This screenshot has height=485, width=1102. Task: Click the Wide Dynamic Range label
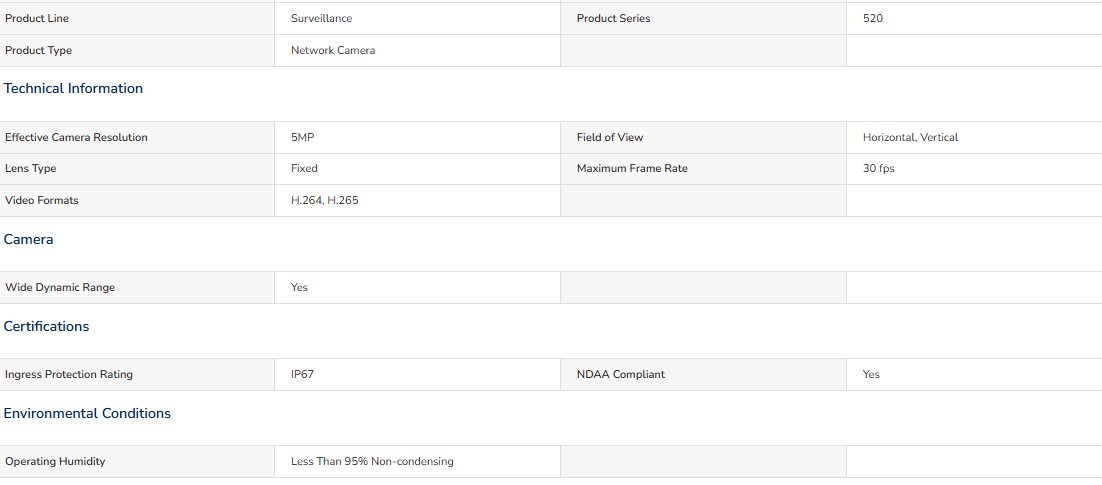point(60,287)
